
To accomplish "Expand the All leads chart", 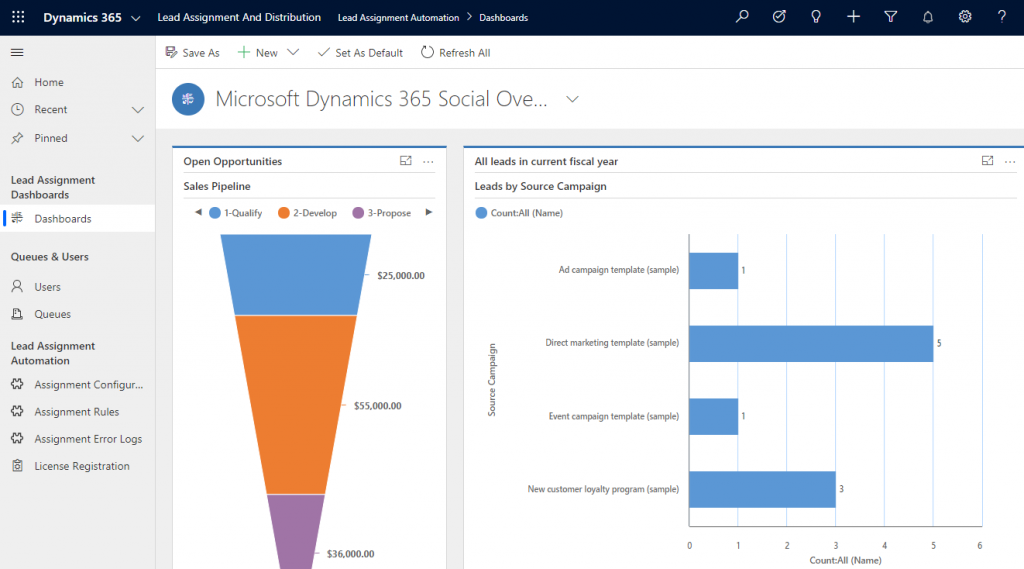I will (x=987, y=161).
